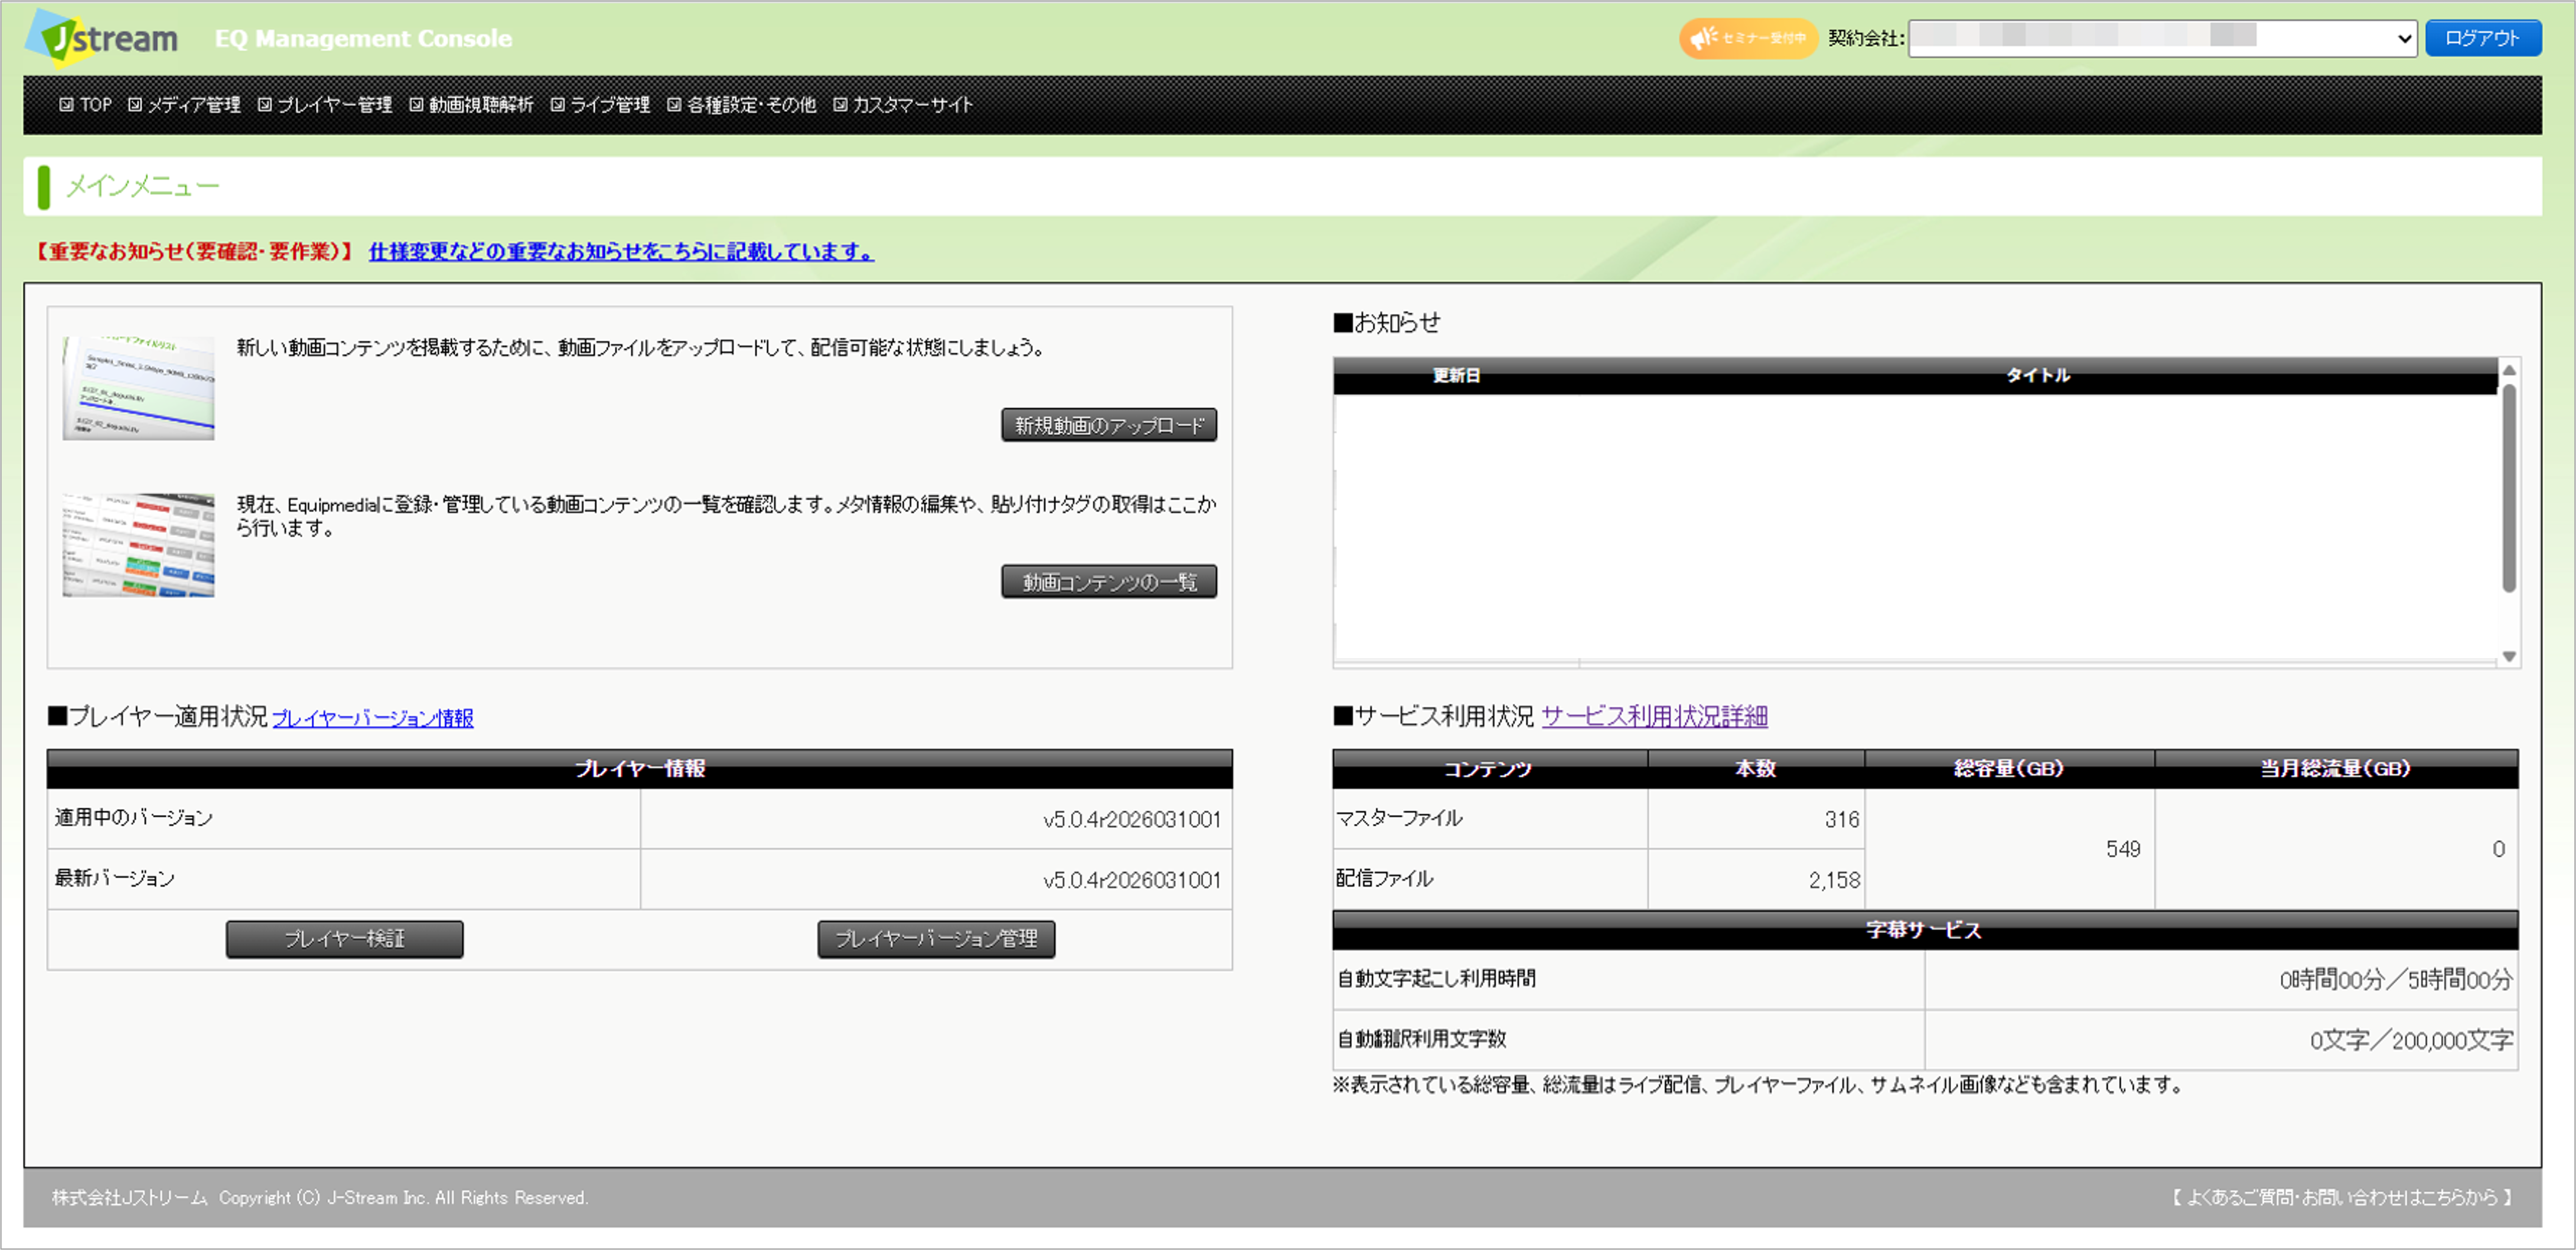Click the マスターファイル count 316
This screenshot has width=2576, height=1250.
click(x=1842, y=820)
